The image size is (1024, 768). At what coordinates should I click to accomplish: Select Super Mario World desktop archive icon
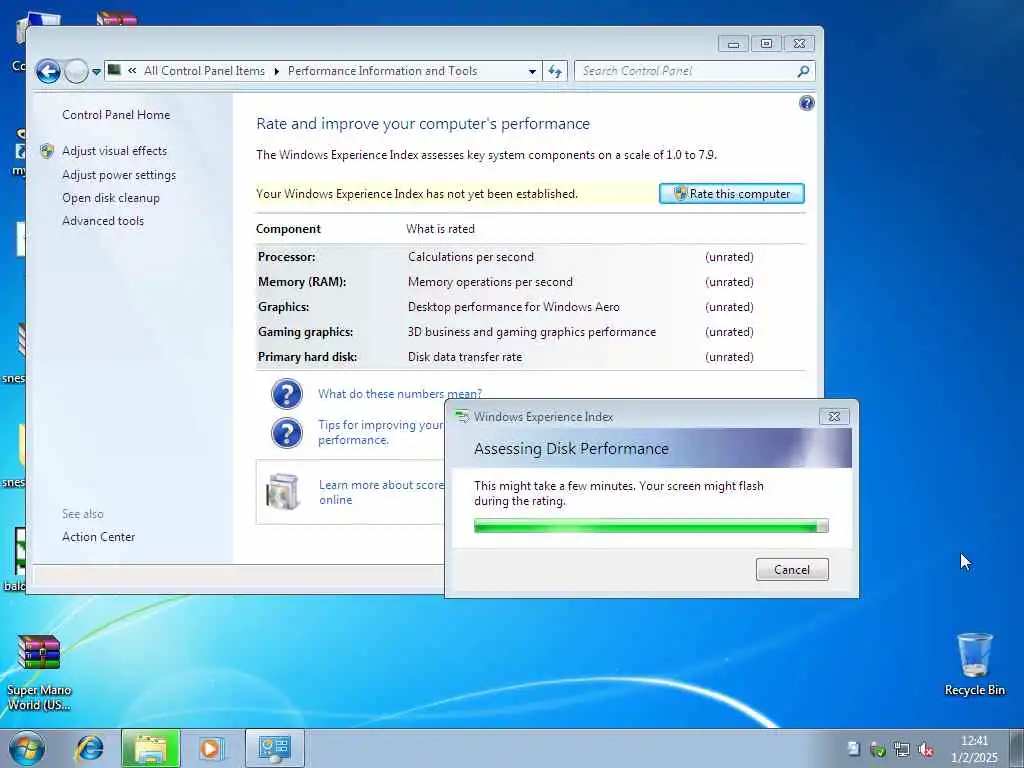point(39,673)
